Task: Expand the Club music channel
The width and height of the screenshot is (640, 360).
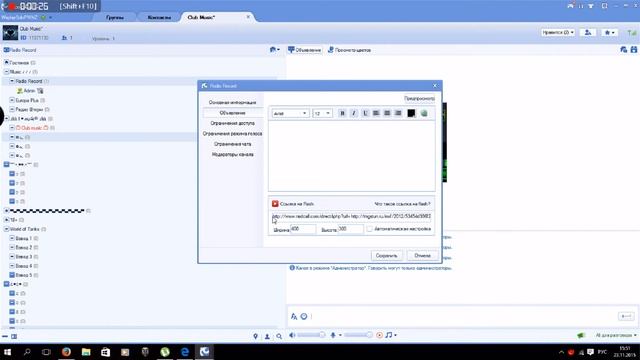Action: point(12,128)
